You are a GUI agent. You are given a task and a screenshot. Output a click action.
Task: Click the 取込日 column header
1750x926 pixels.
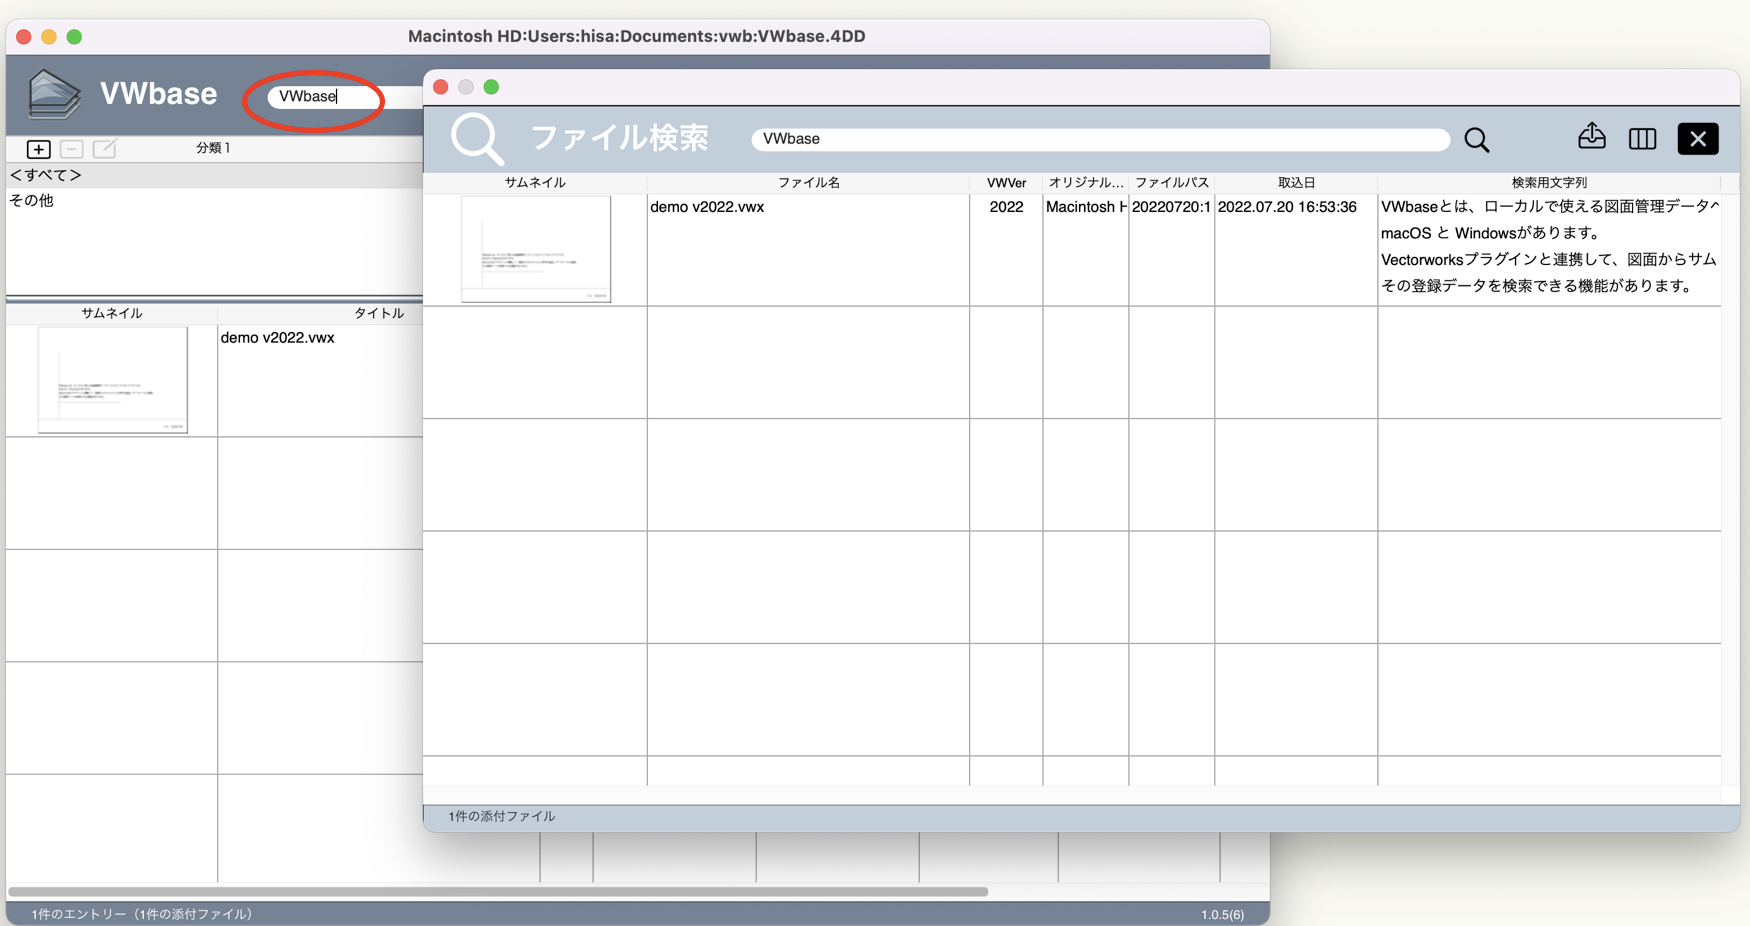pos(1296,183)
